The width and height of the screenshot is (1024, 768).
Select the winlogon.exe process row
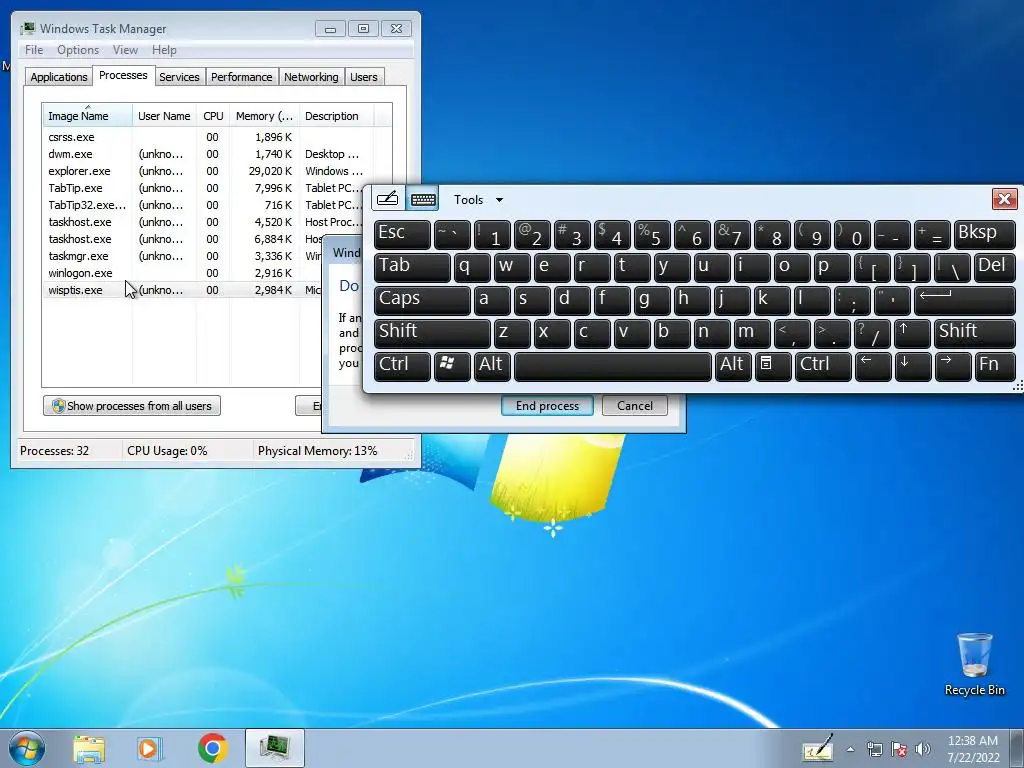pyautogui.click(x=183, y=273)
